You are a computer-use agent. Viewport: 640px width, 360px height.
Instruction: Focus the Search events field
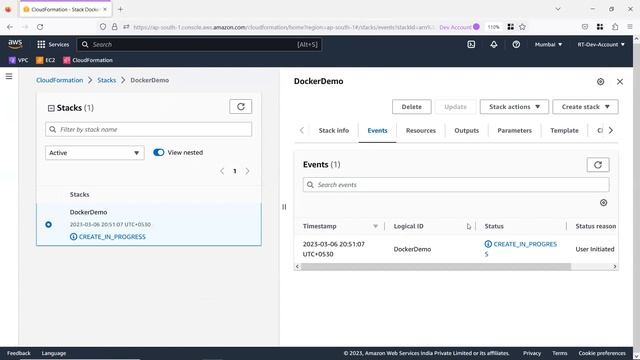pyautogui.click(x=456, y=185)
